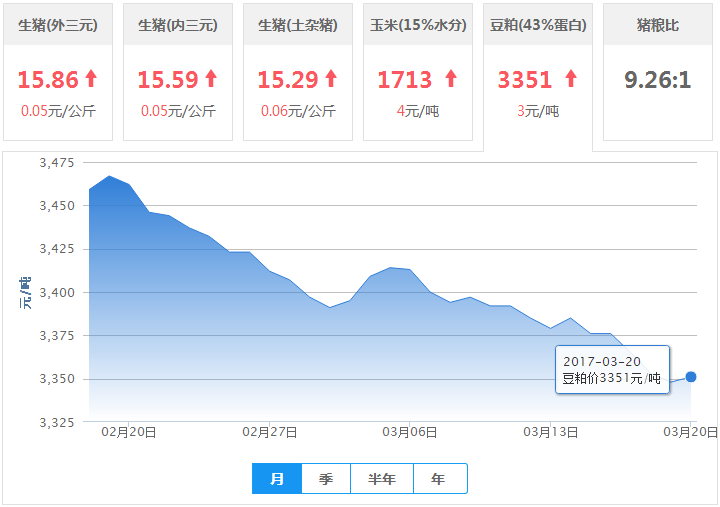Click the red up arrow beside 15.59
720x507 pixels.
click(x=211, y=78)
